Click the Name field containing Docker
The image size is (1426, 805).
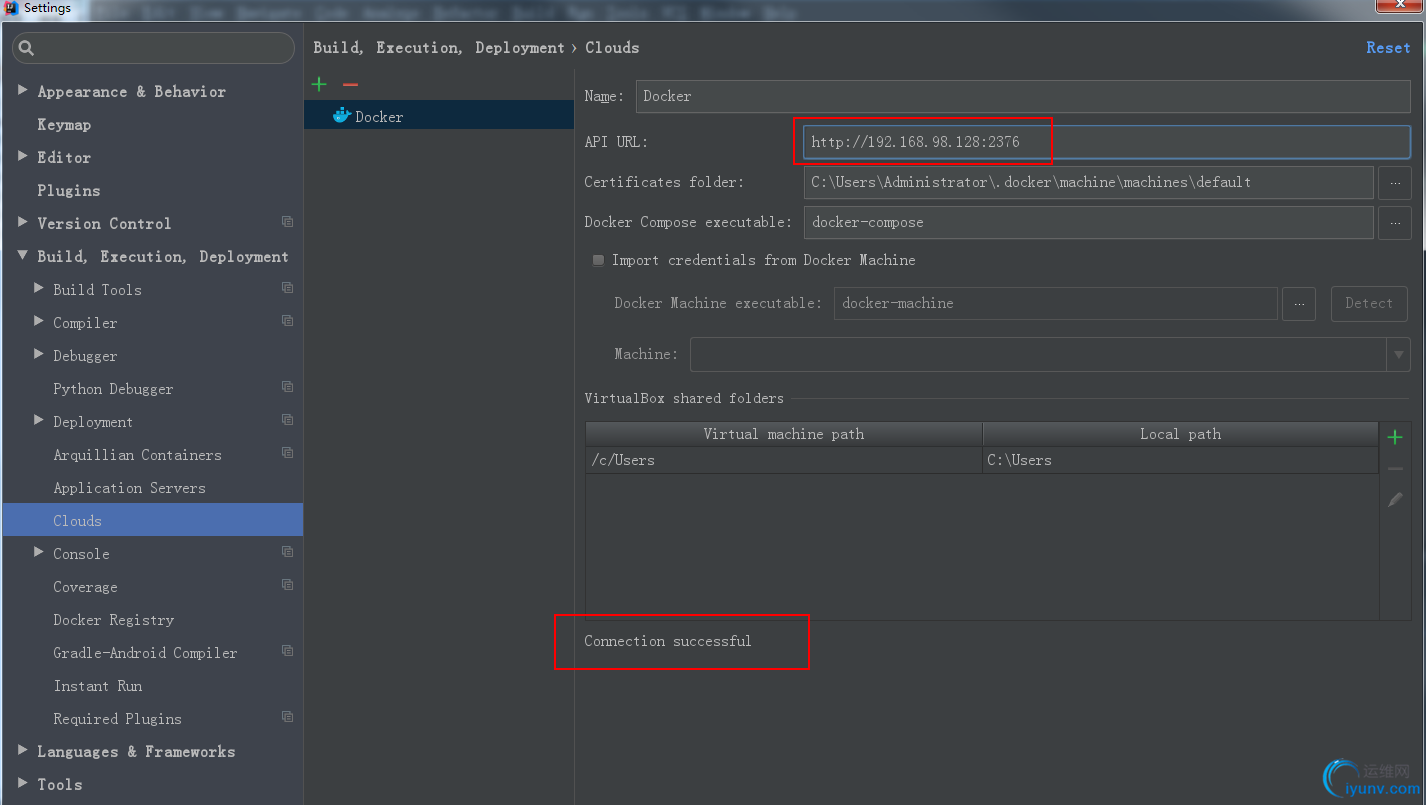tap(1023, 96)
